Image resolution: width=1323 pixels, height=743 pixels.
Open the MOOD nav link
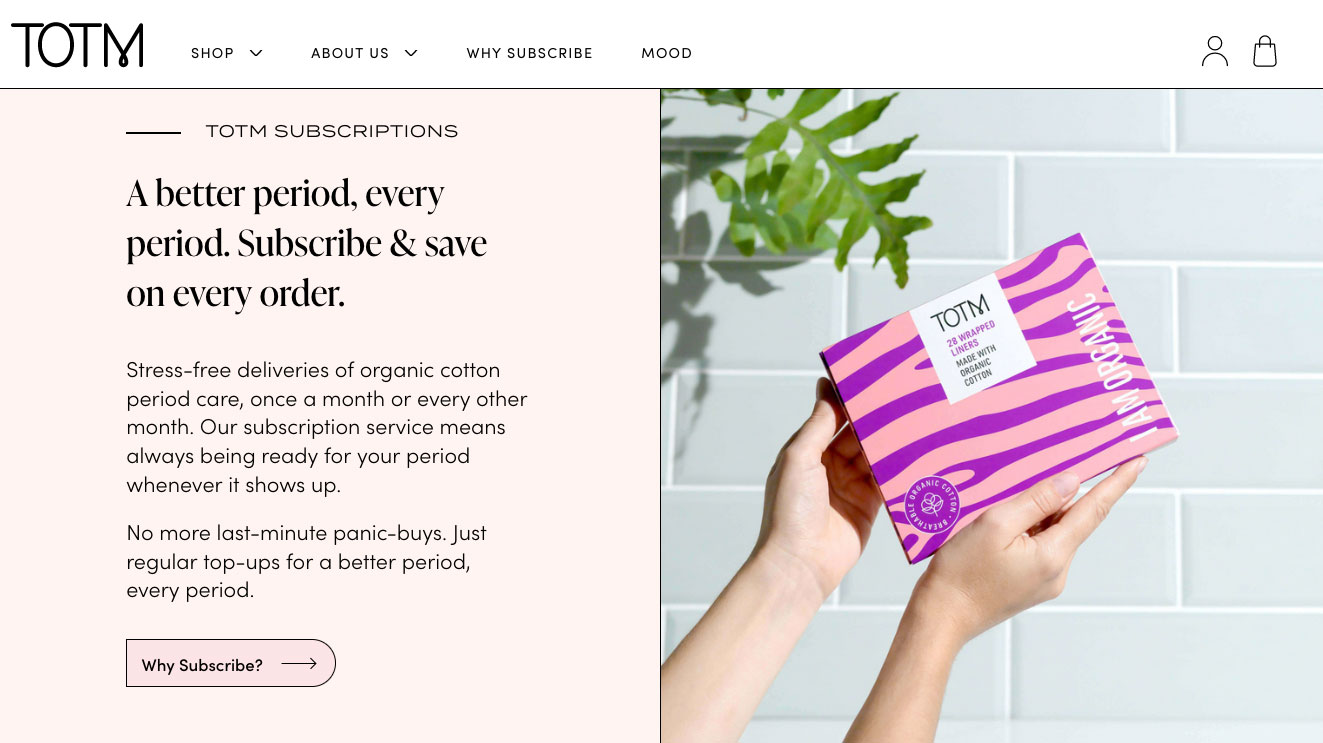pos(666,53)
